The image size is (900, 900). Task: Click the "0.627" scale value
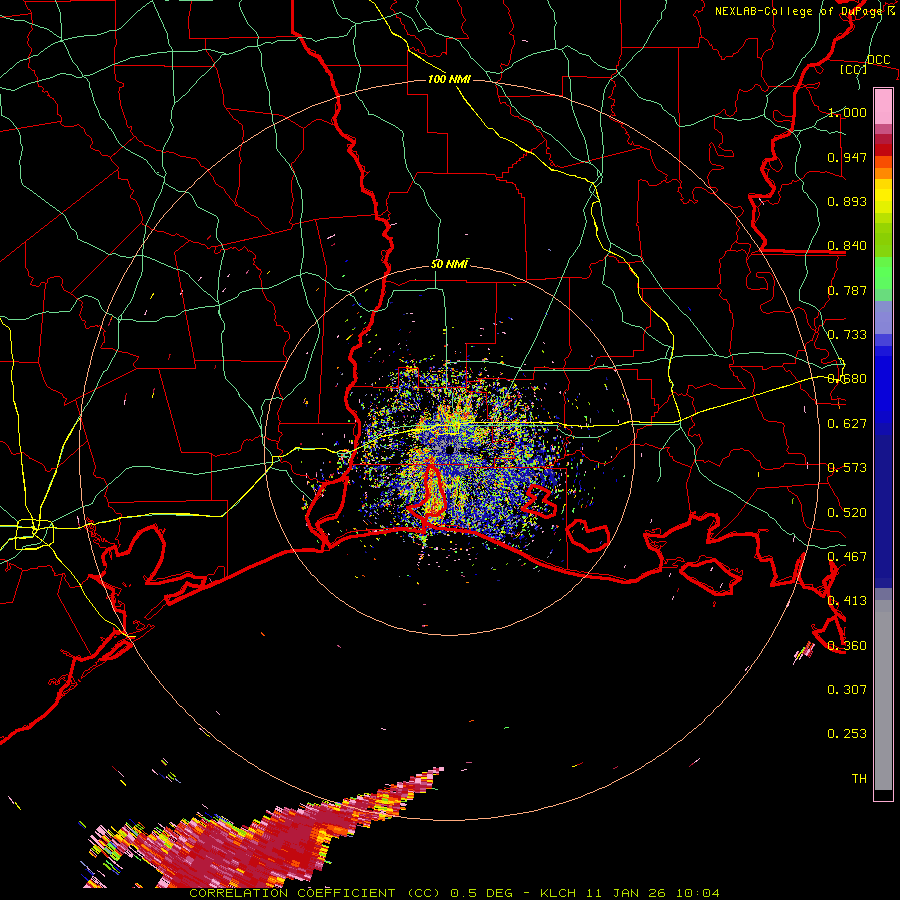tap(847, 424)
